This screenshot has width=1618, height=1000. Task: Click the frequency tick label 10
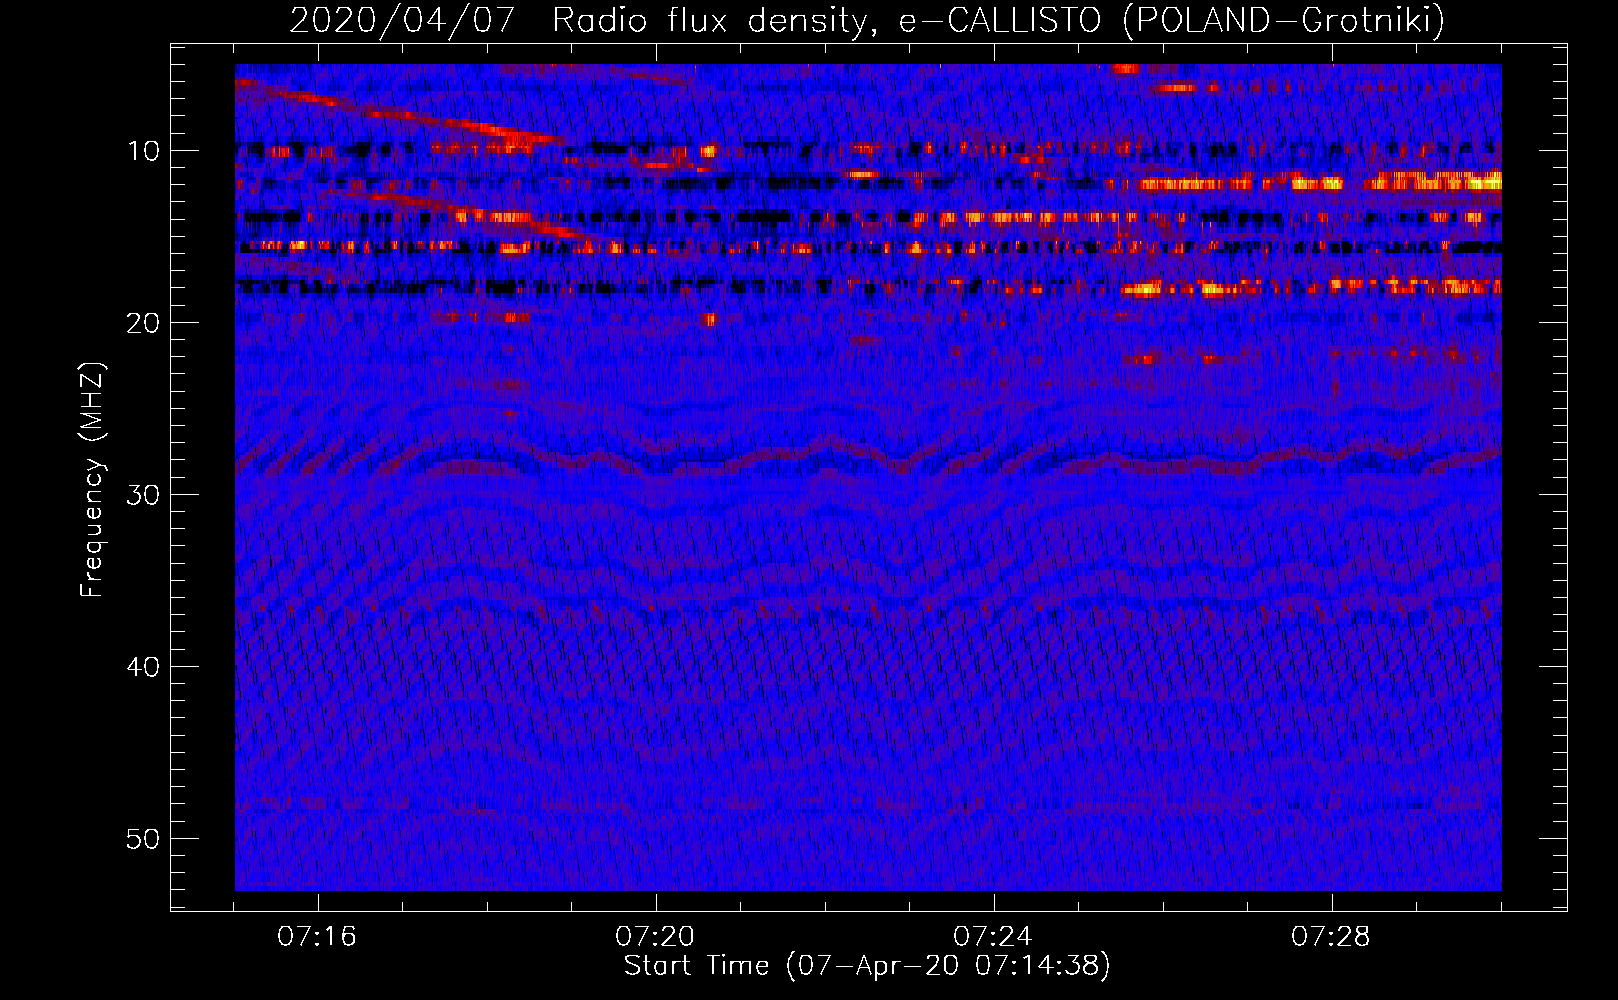click(x=143, y=151)
